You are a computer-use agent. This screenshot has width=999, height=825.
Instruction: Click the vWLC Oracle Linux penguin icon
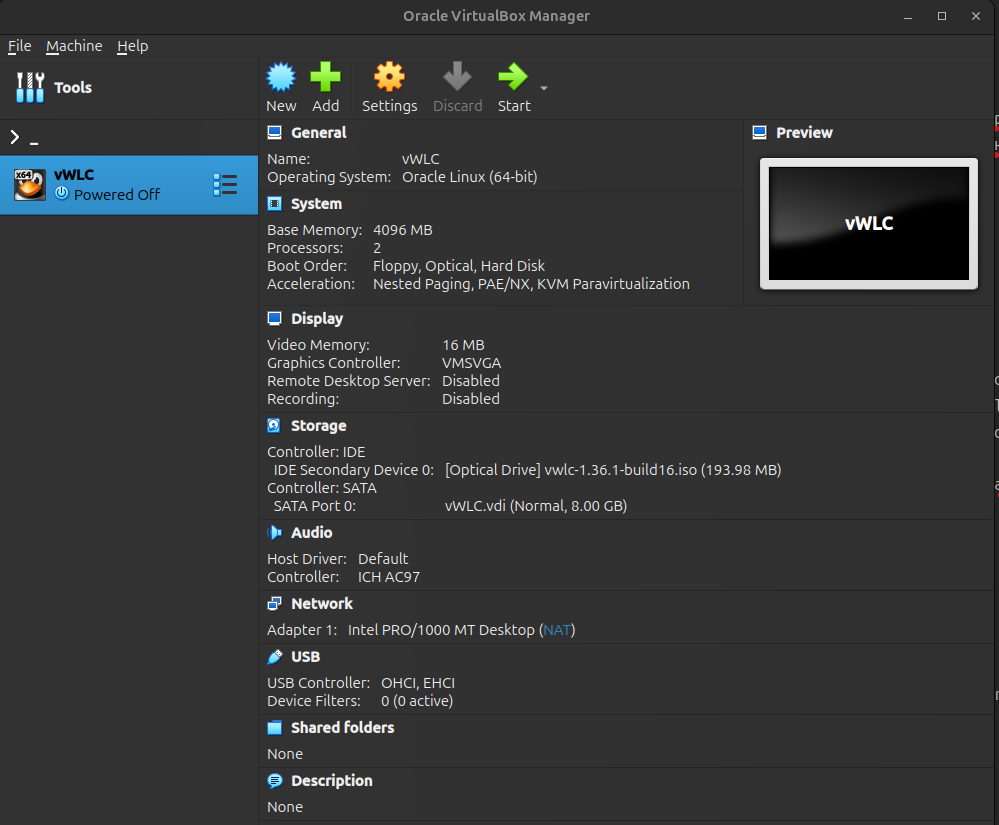pos(30,185)
